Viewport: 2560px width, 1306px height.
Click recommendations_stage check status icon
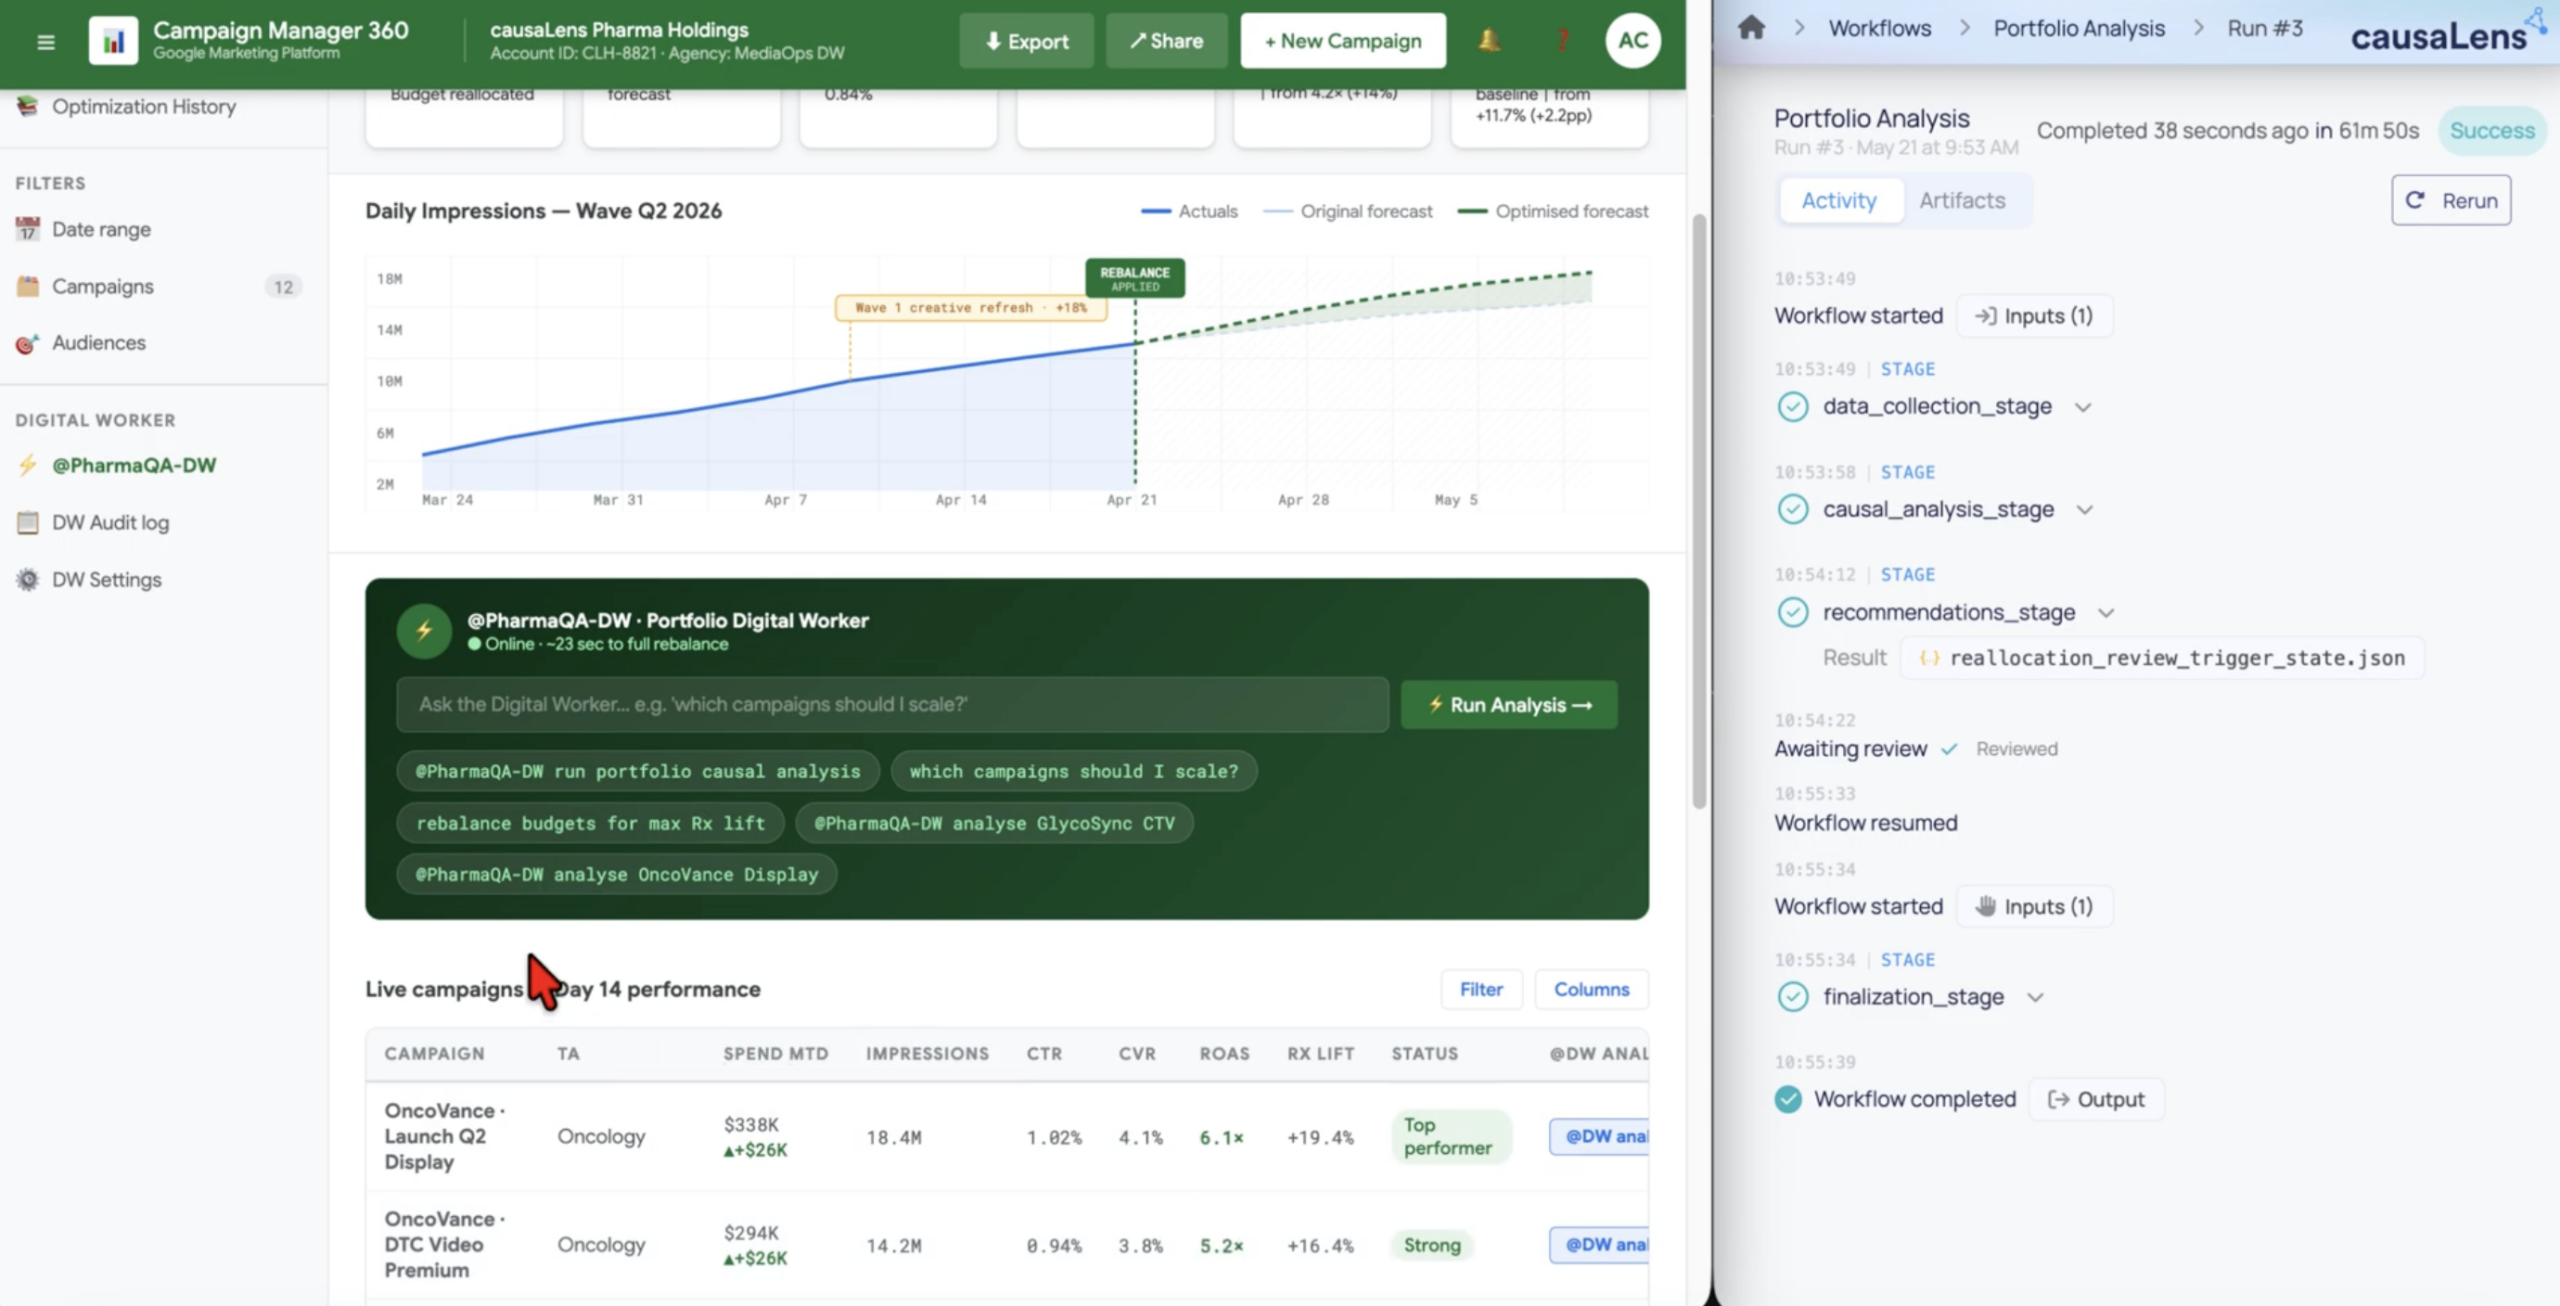1792,612
